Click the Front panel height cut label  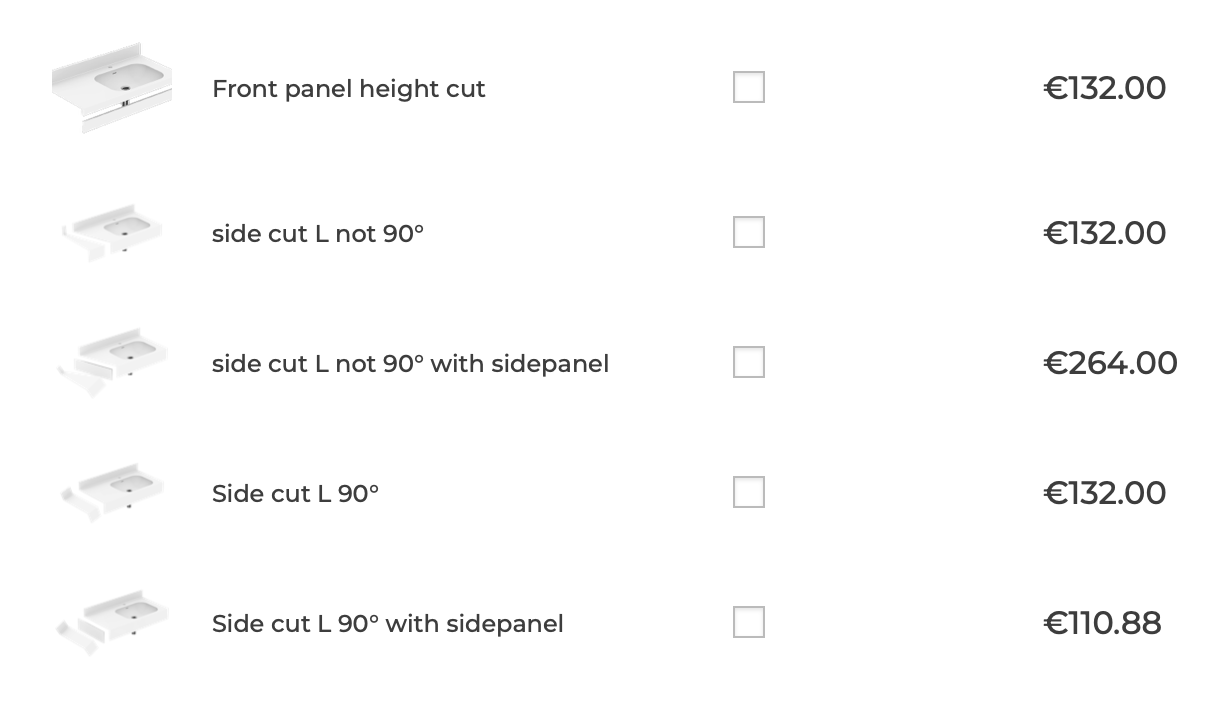point(348,89)
